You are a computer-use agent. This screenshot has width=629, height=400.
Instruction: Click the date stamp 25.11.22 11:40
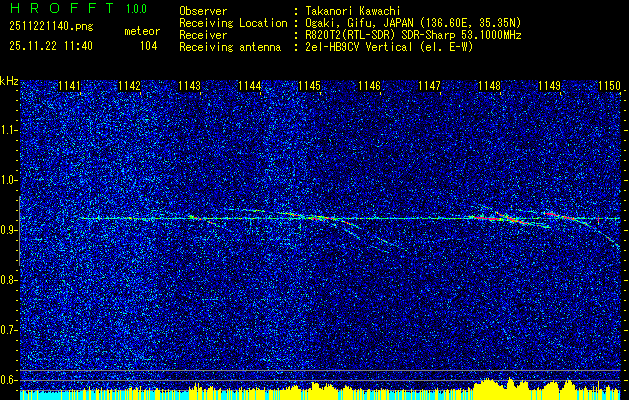pos(51,46)
